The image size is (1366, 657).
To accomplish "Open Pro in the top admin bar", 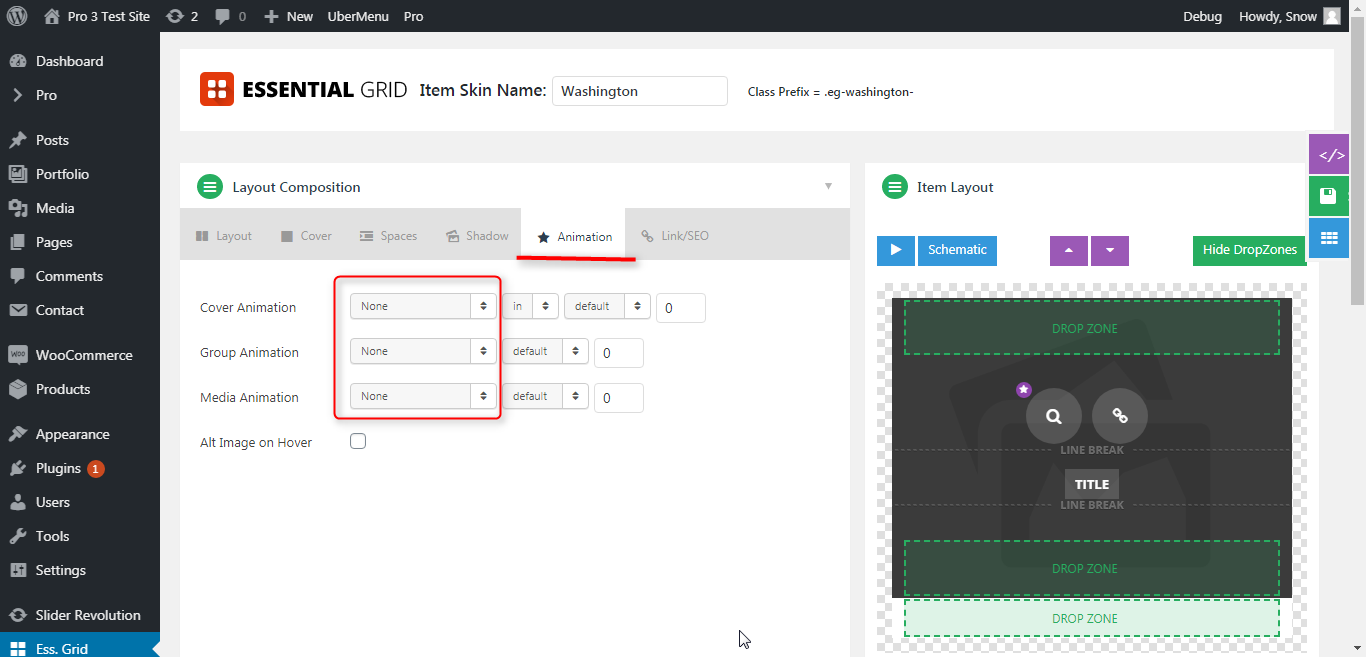I will (413, 16).
